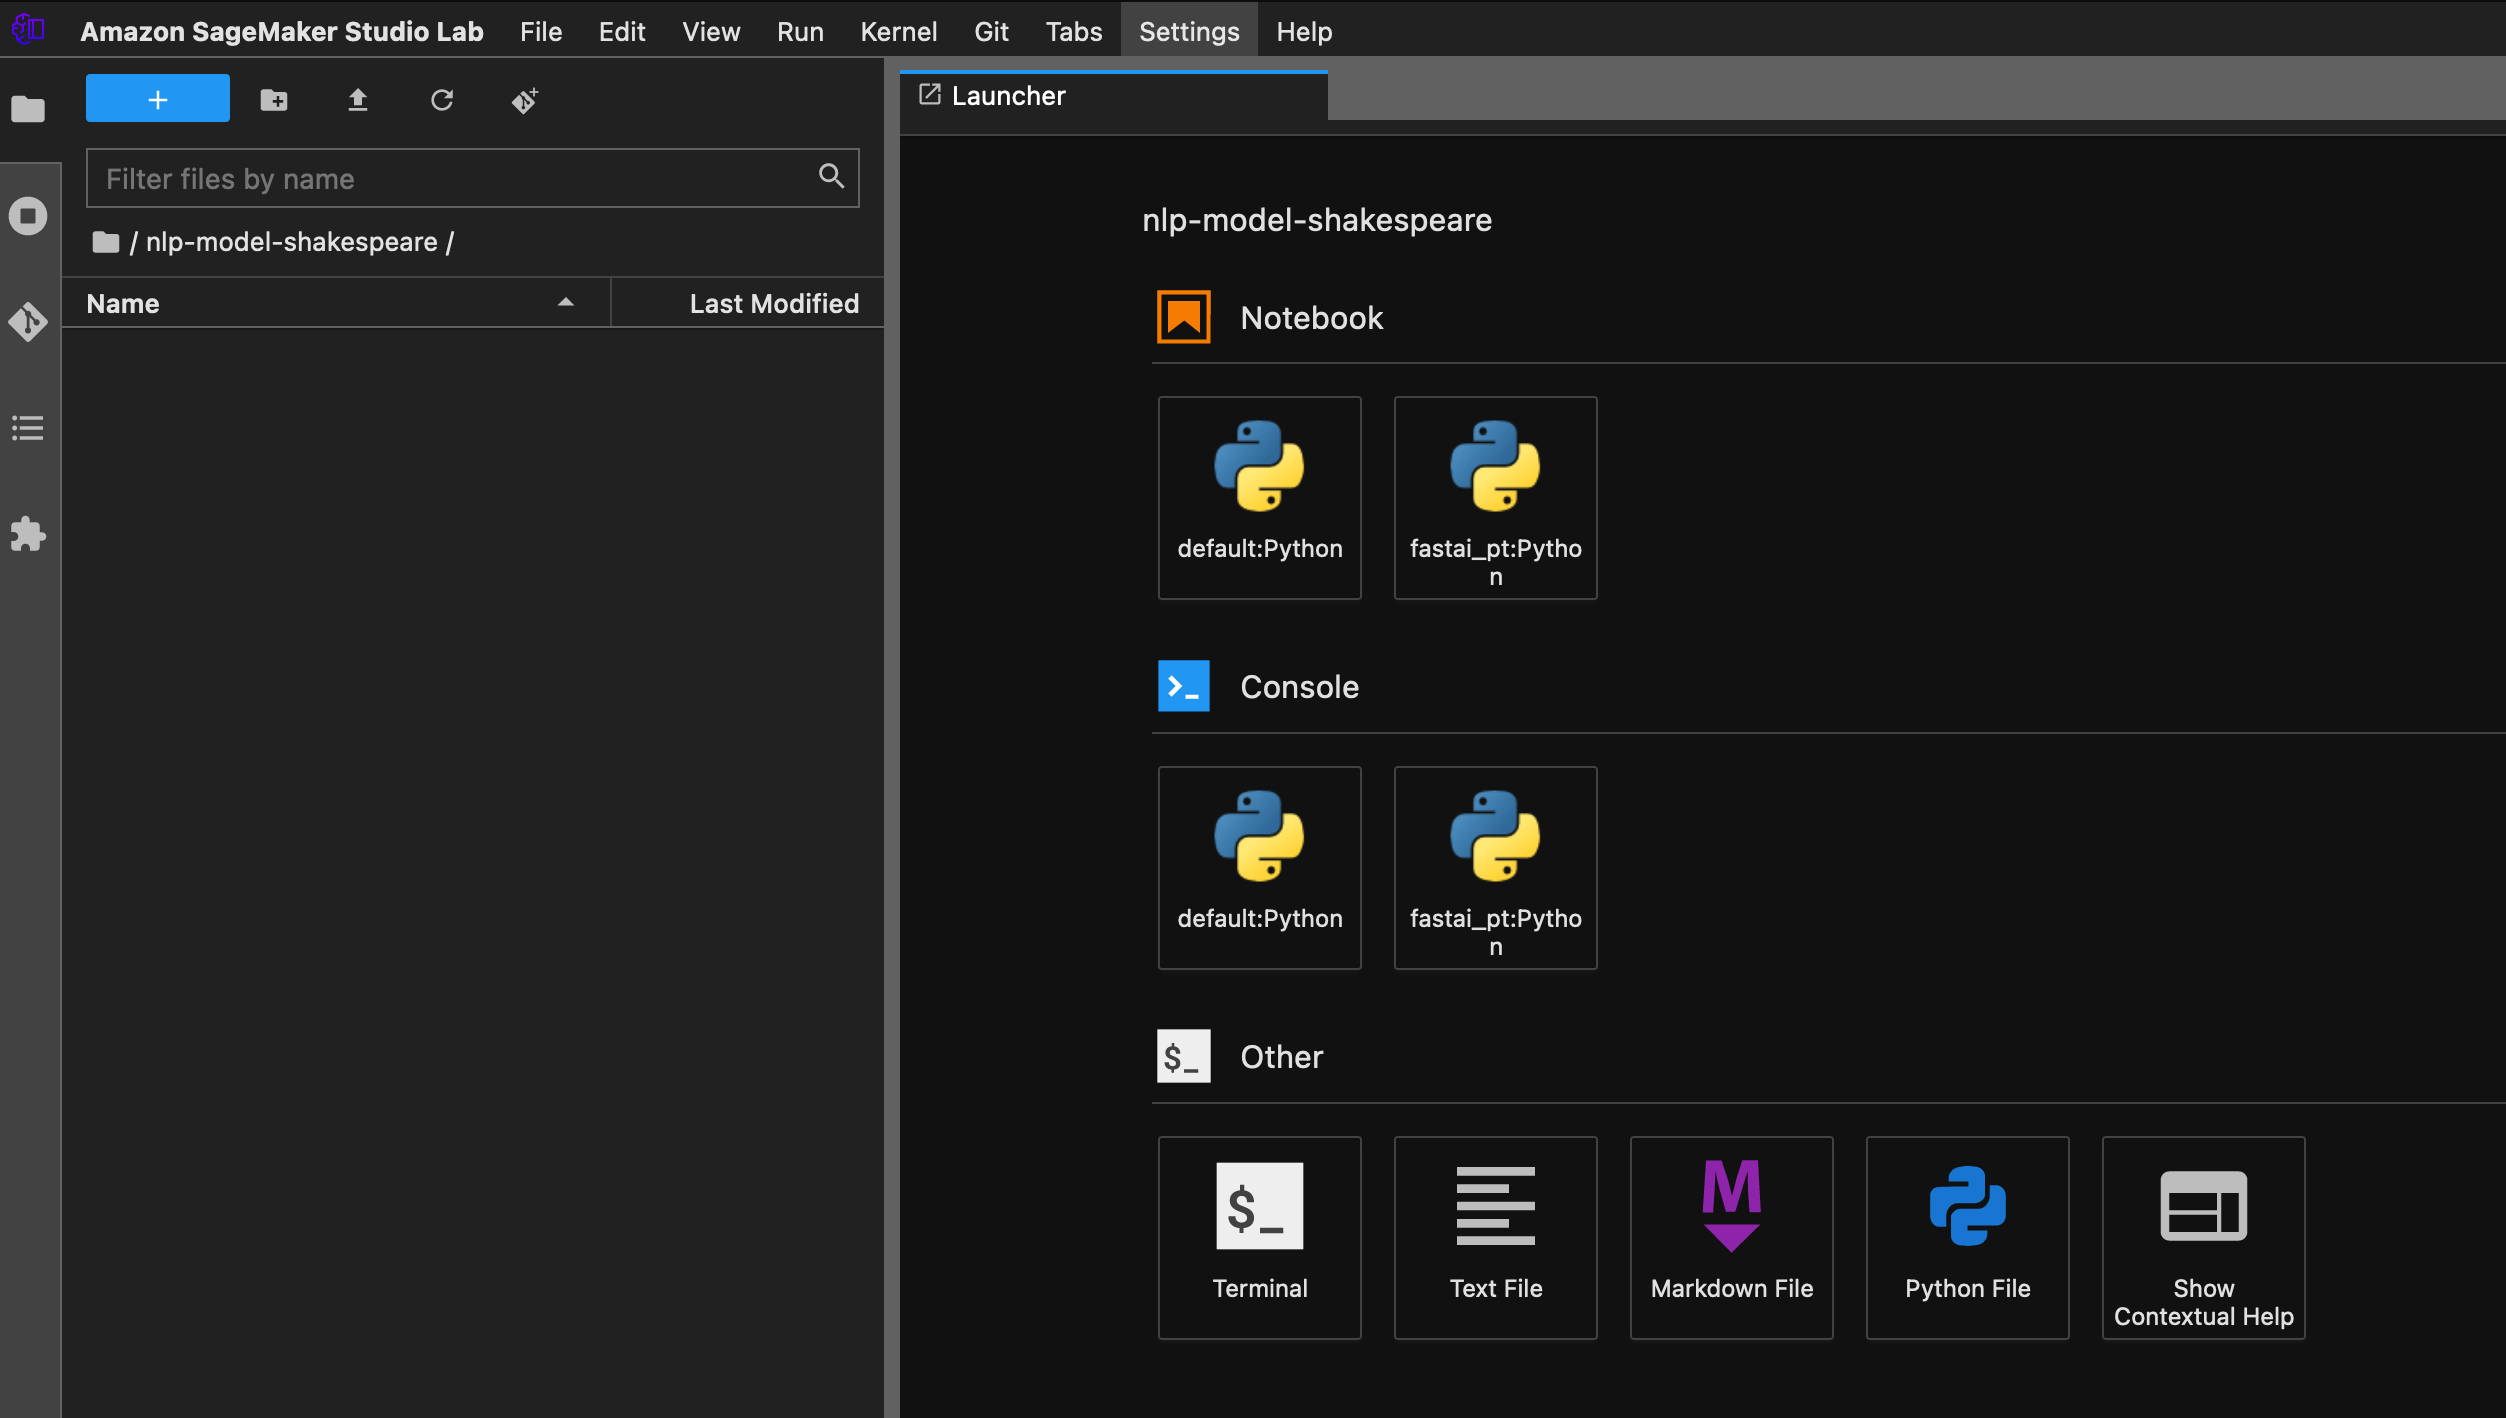Select the Launcher tab
The image size is (2506, 1418).
(x=1008, y=96)
